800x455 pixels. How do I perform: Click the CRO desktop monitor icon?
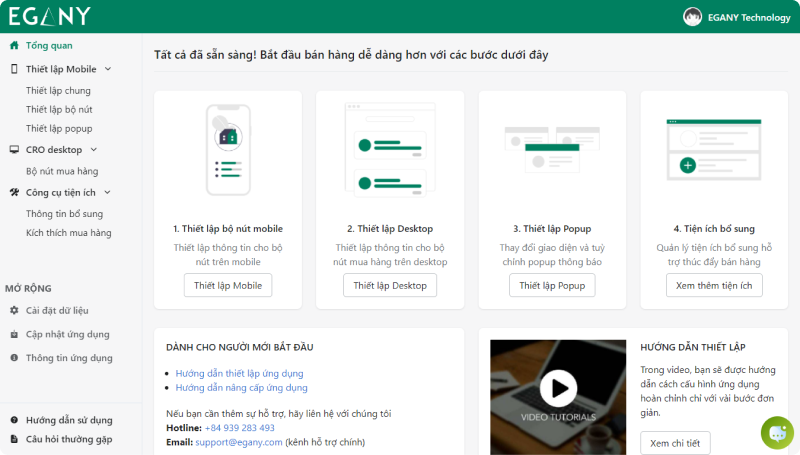point(14,150)
